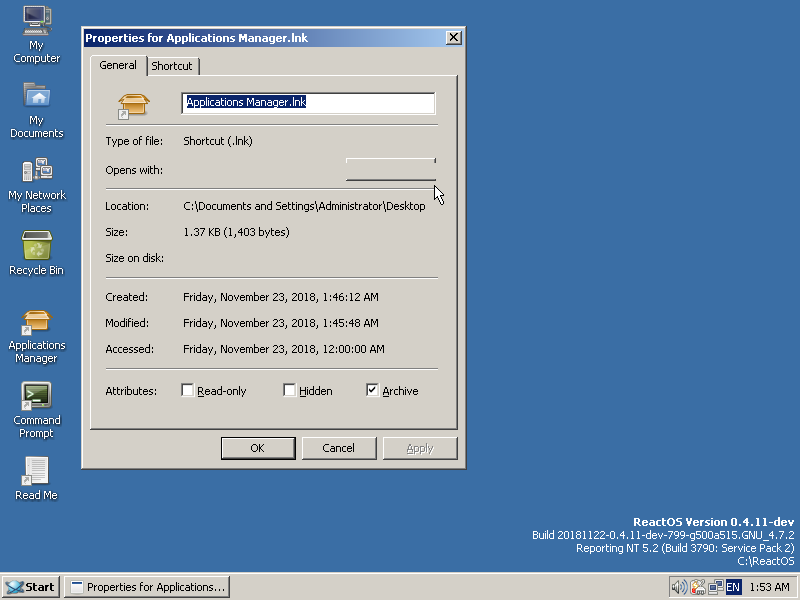
Task: Select the Read Me desktop shortcut
Action: pyautogui.click(x=37, y=478)
